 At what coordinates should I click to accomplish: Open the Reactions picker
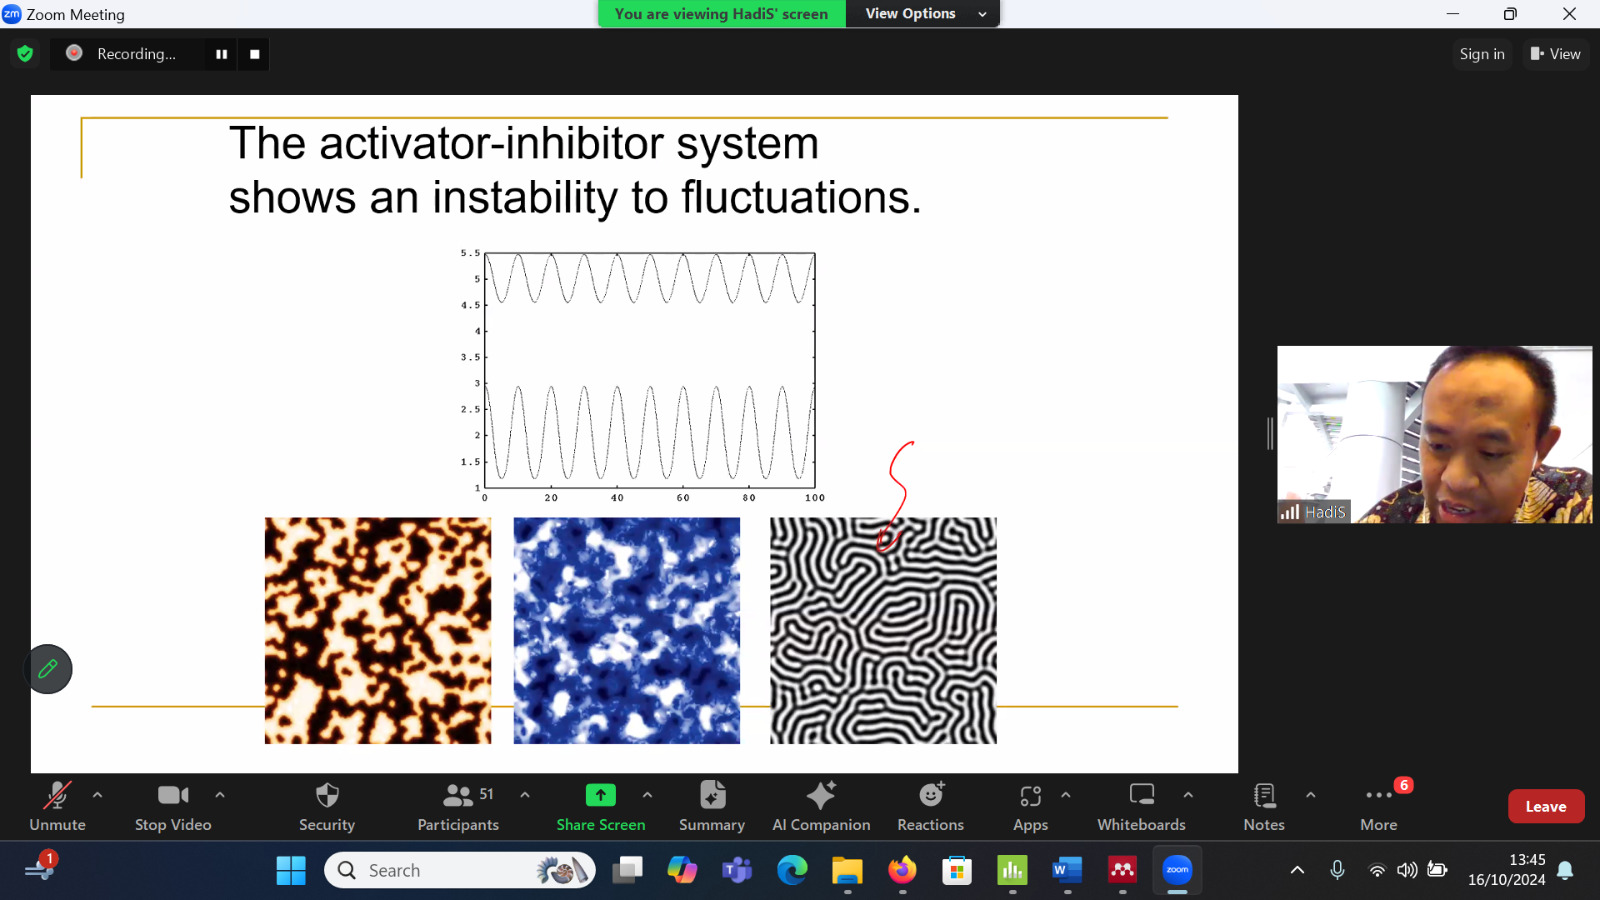[931, 806]
